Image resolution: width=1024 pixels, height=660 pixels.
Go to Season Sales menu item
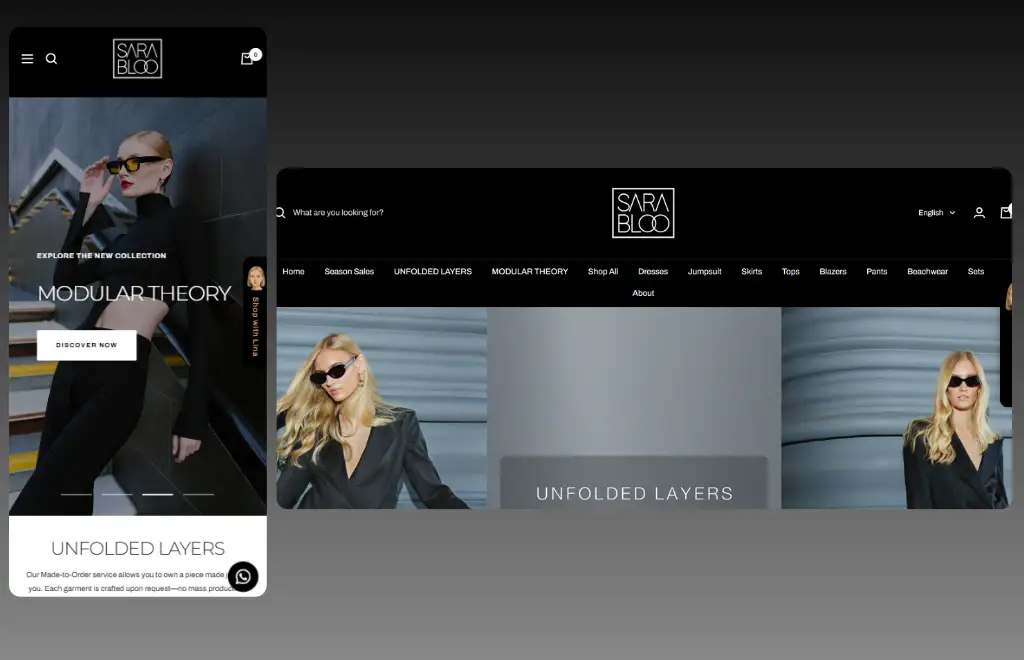click(x=349, y=272)
